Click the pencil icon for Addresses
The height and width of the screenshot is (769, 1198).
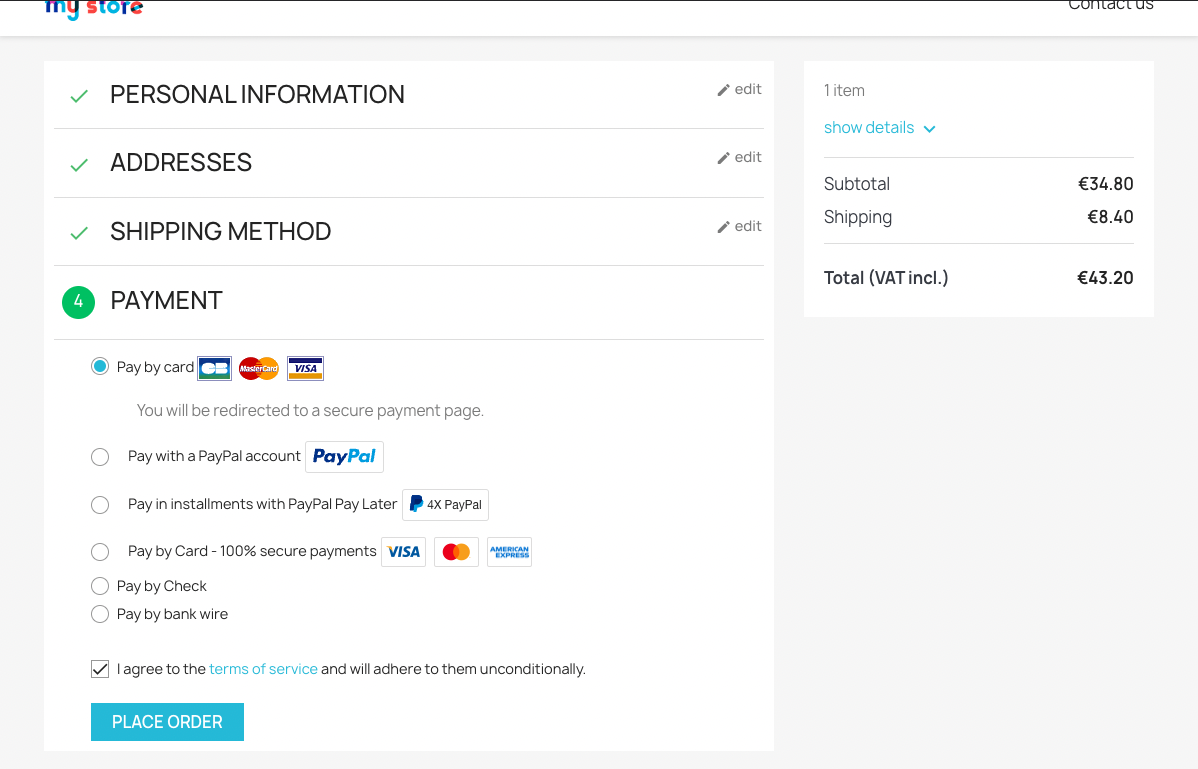click(724, 158)
